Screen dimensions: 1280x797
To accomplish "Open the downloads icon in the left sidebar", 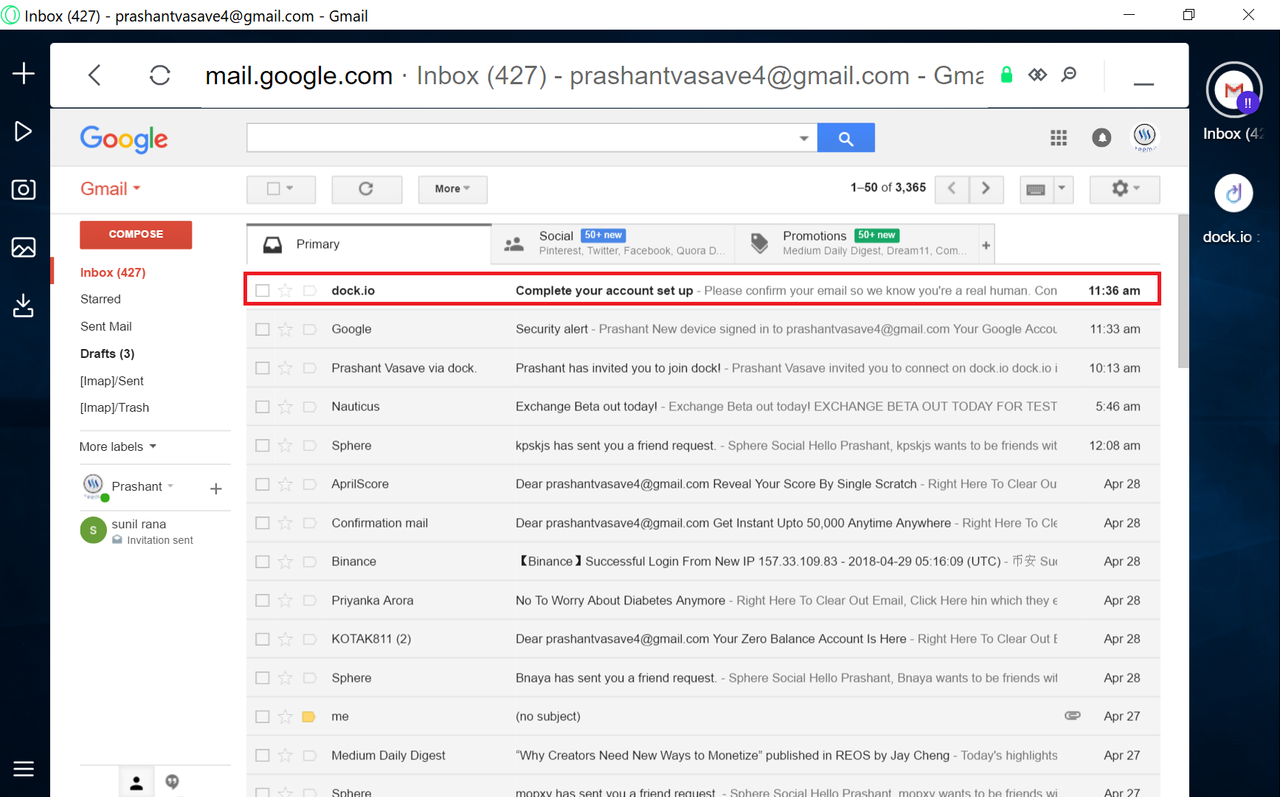I will (x=24, y=305).
